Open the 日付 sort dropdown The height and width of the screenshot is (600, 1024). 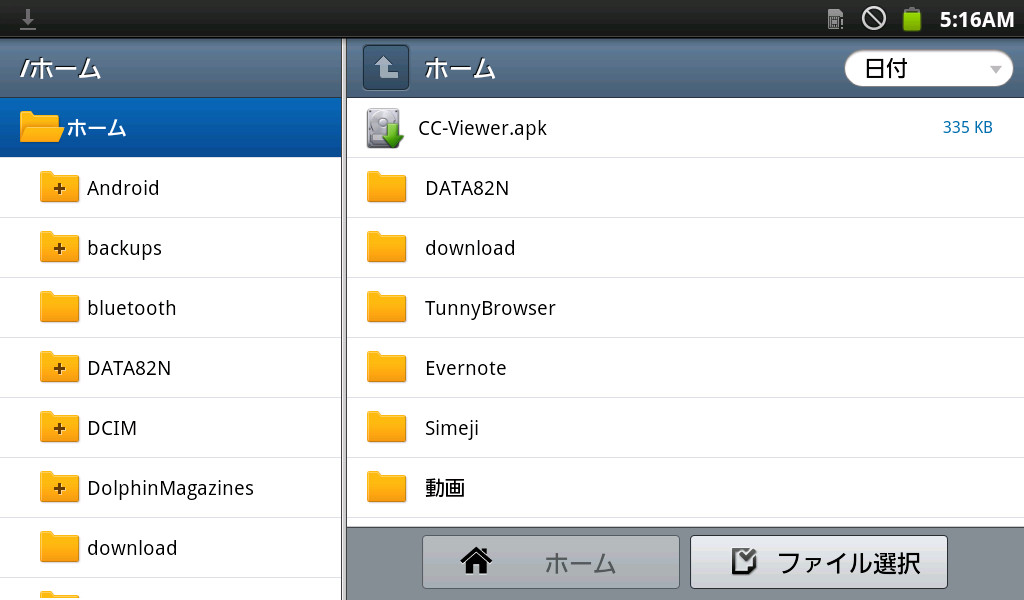(x=927, y=68)
